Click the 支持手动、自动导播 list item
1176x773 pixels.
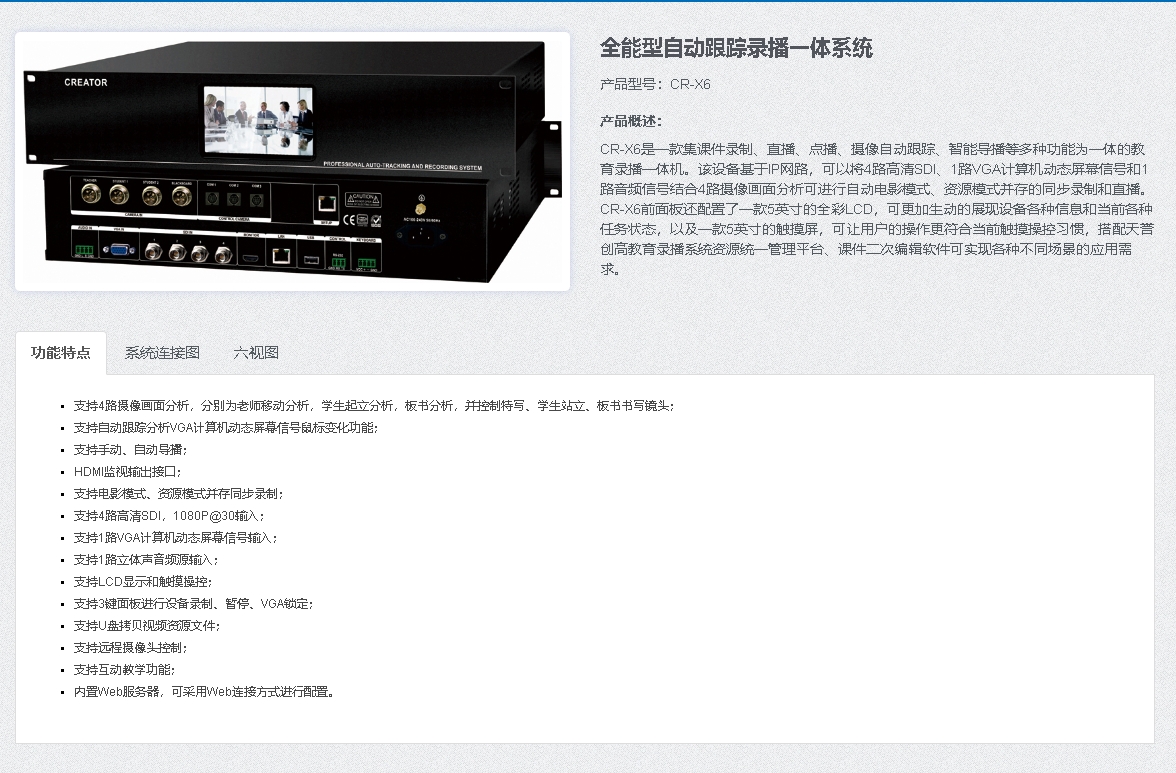click(x=130, y=449)
